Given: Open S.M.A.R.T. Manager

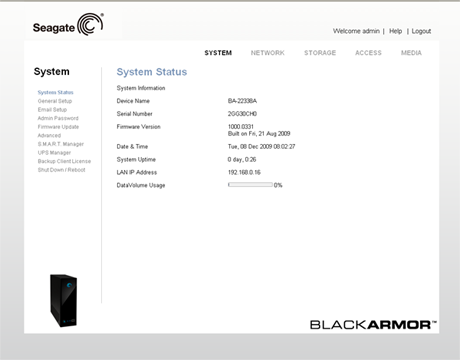Looking at the screenshot, I should click(61, 144).
